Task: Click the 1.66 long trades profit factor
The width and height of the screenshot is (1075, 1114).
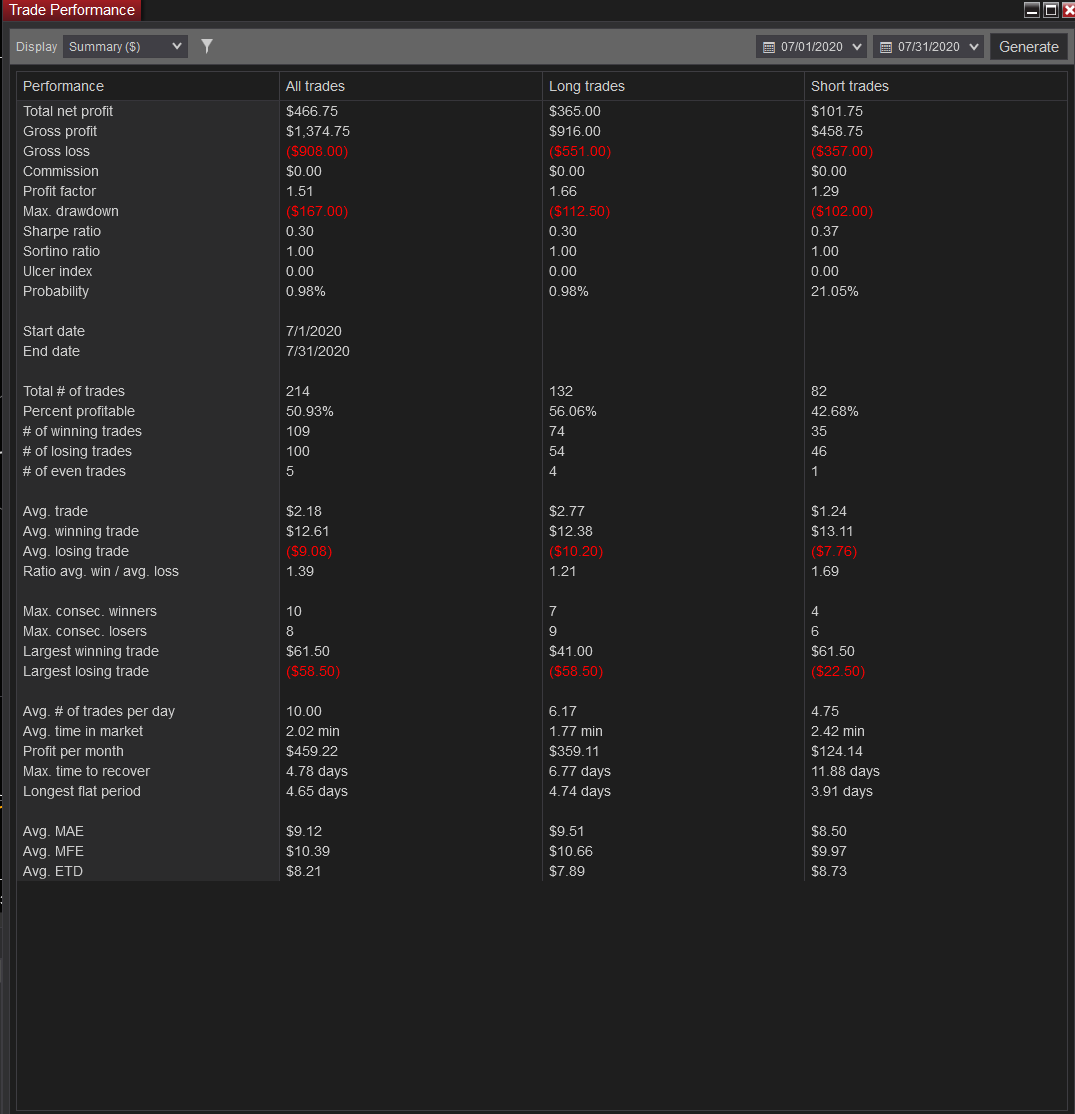Action: 563,191
